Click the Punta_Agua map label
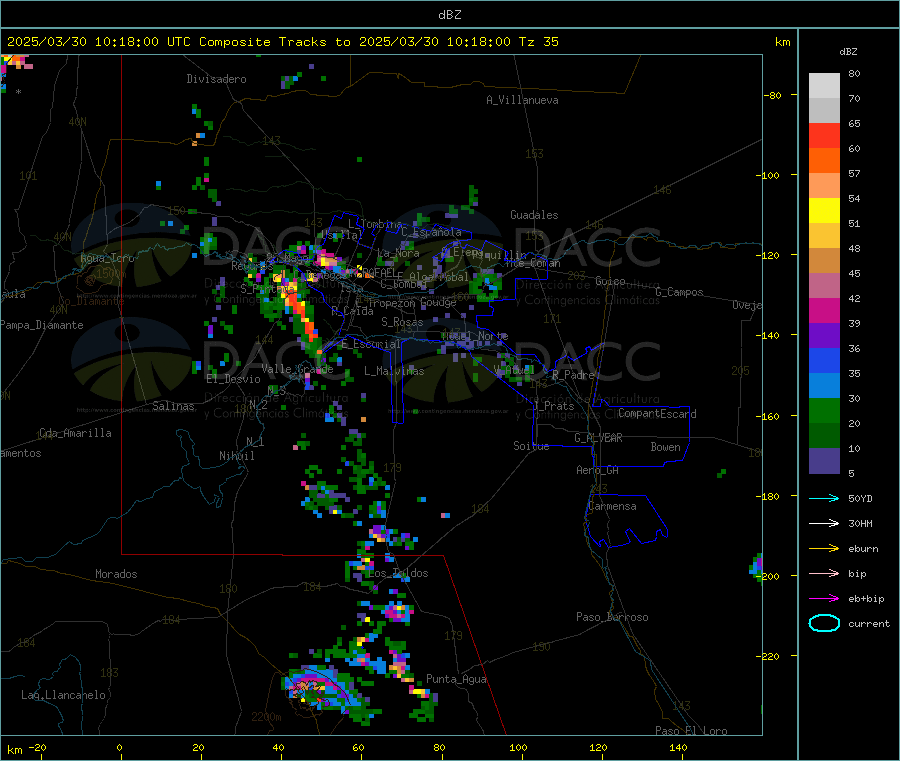Image resolution: width=900 pixels, height=761 pixels. pos(456,679)
